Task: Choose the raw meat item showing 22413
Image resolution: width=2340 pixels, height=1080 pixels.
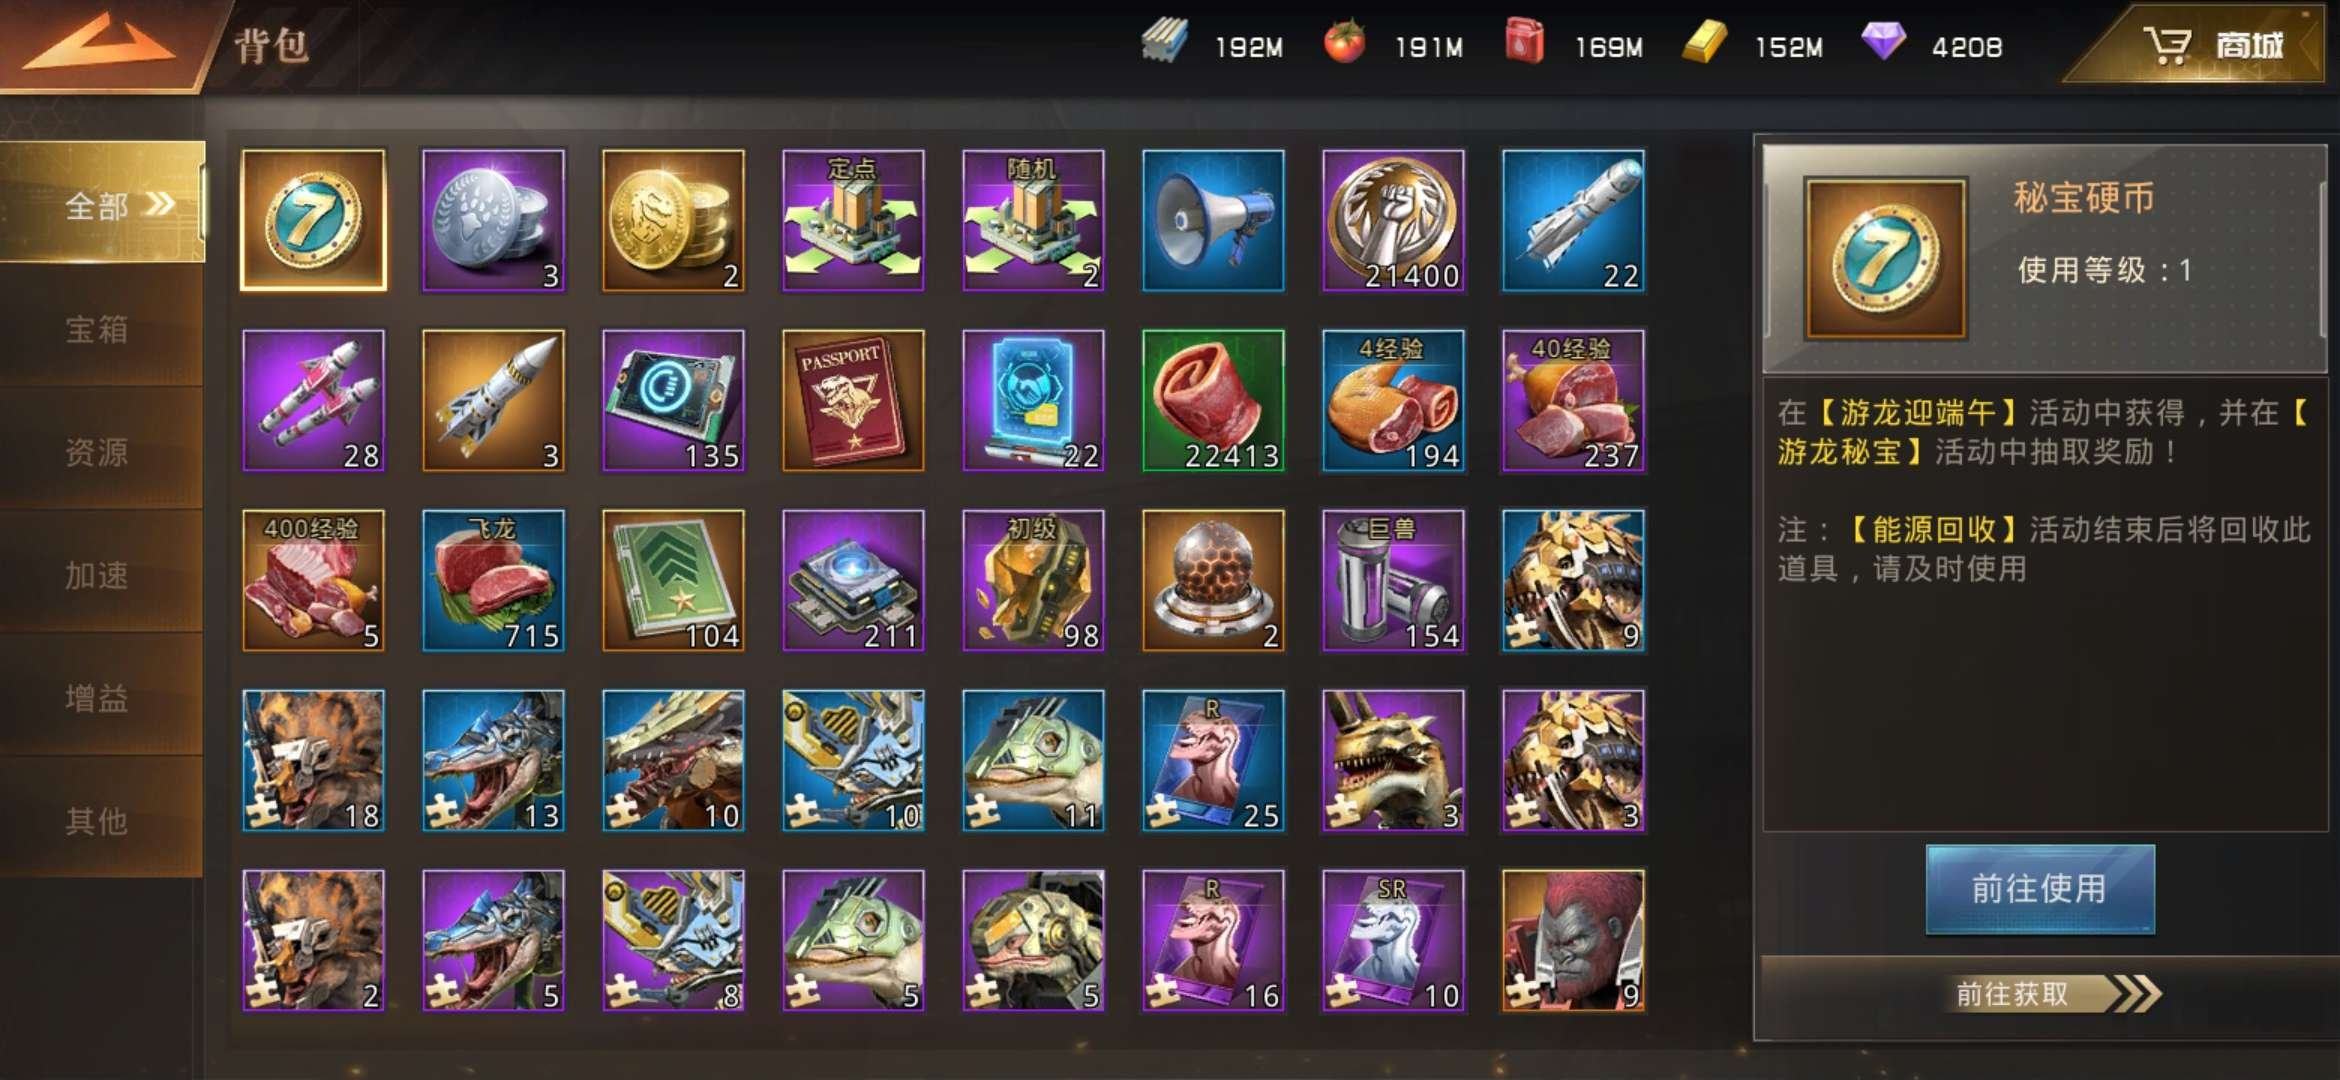Action: (x=1213, y=401)
